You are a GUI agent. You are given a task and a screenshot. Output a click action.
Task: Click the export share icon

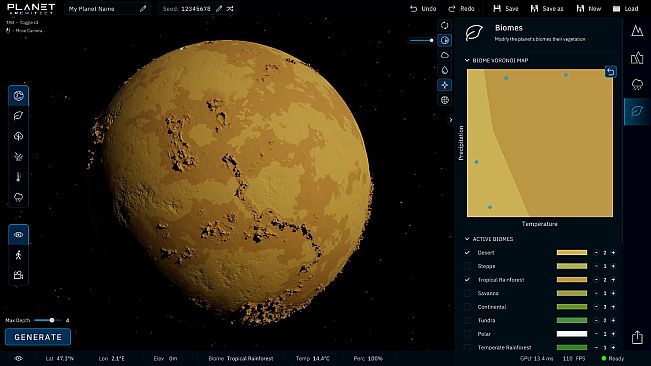(637, 337)
